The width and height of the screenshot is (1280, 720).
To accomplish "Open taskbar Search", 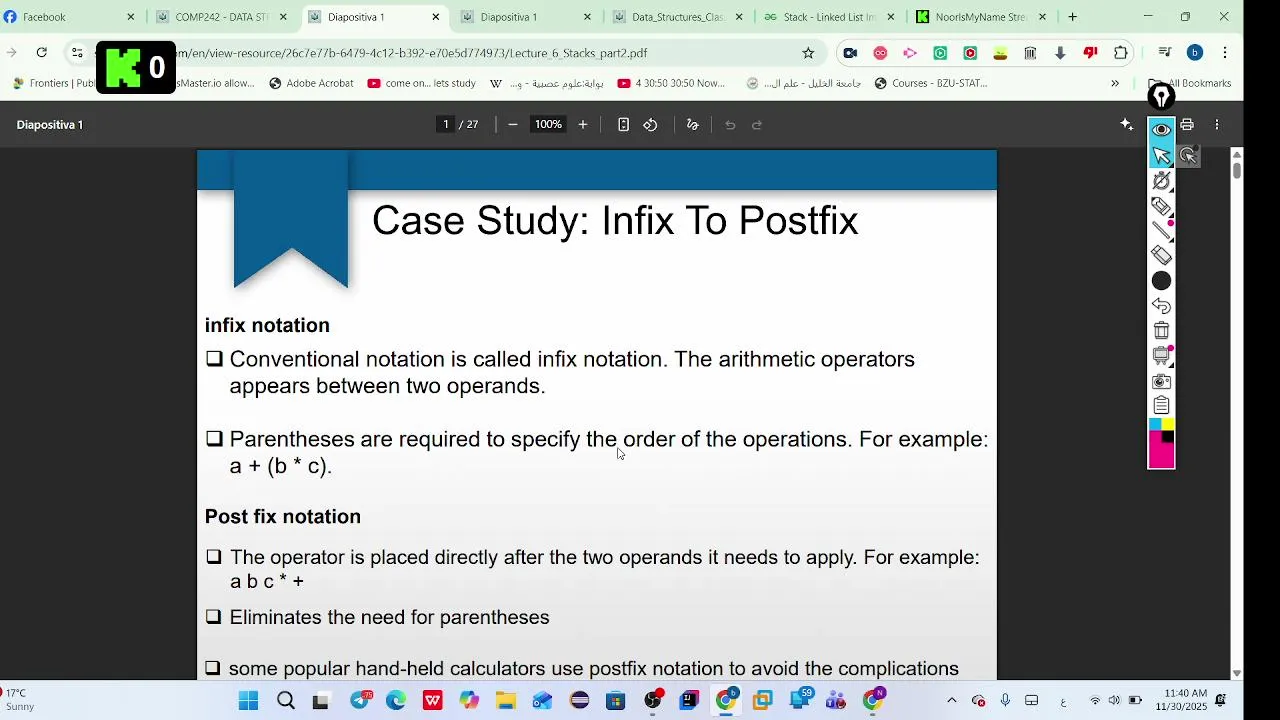I will pyautogui.click(x=286, y=701).
